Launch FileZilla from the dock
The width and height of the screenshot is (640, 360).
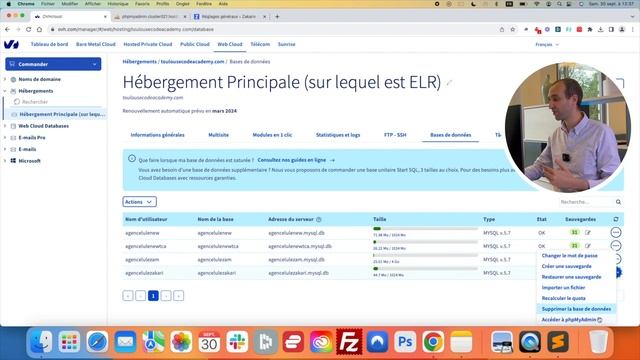[349, 342]
